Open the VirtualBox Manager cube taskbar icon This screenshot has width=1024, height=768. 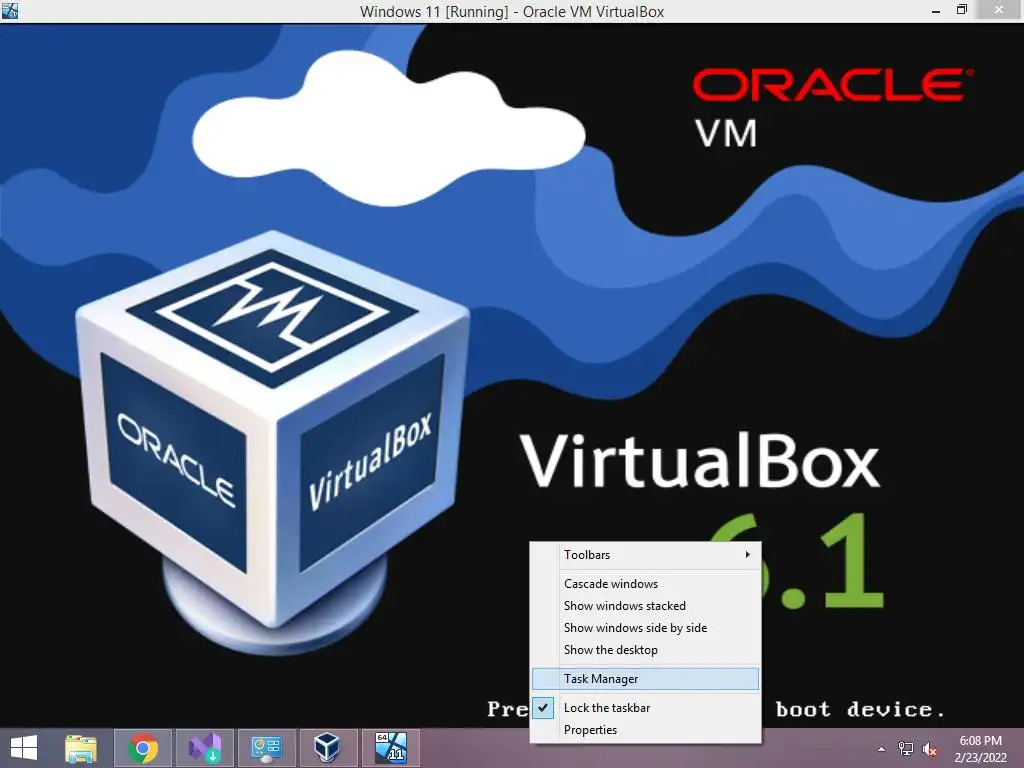tap(328, 748)
